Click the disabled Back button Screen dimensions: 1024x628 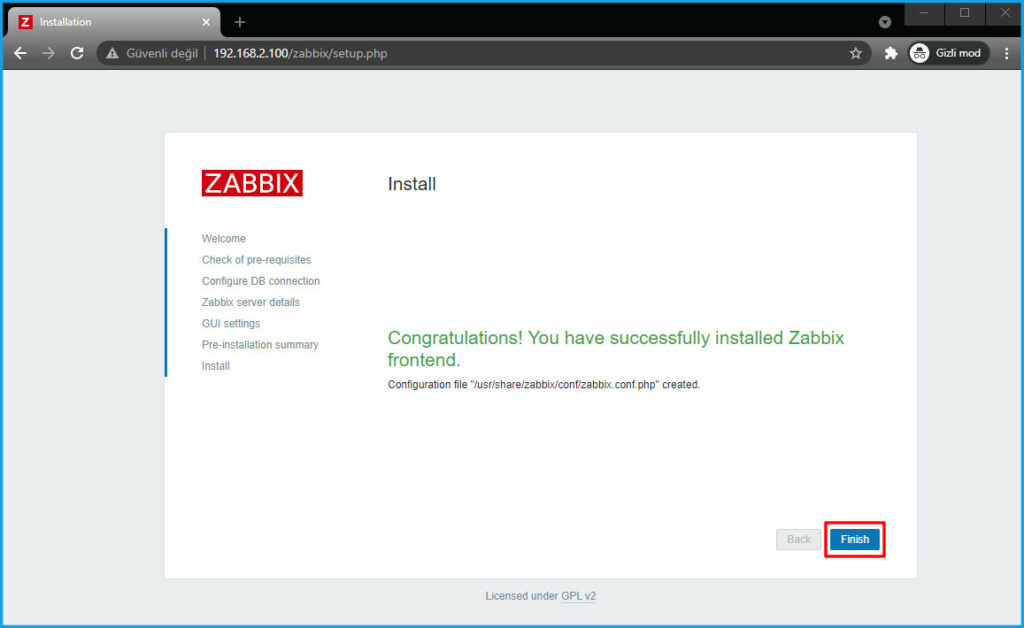tap(798, 539)
